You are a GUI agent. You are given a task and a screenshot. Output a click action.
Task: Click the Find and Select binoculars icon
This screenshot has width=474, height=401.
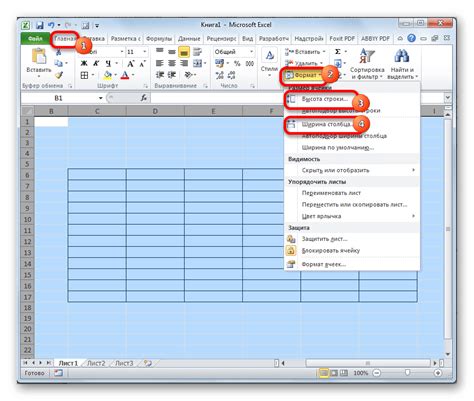402,56
